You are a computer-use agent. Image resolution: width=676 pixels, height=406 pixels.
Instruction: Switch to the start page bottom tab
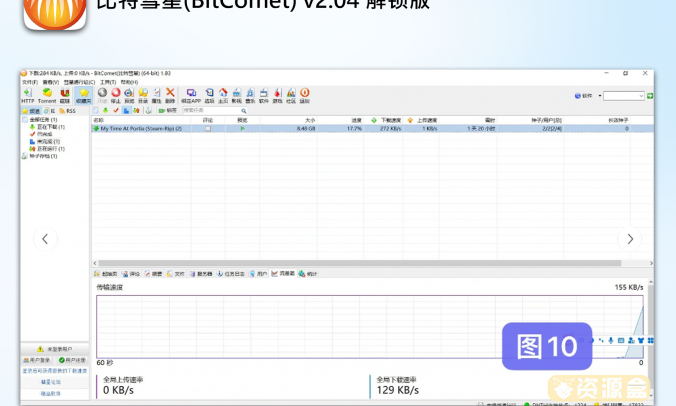106,274
